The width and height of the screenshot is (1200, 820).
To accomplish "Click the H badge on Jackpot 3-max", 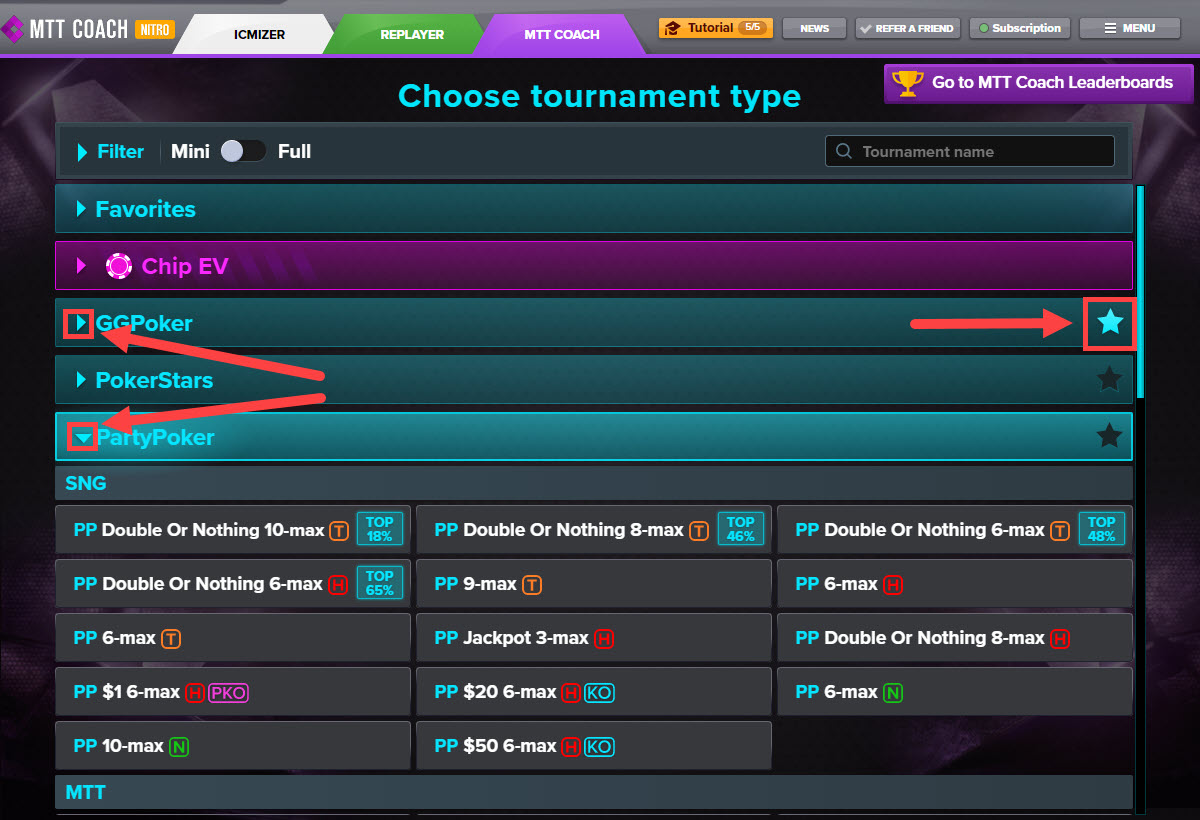I will [604, 638].
